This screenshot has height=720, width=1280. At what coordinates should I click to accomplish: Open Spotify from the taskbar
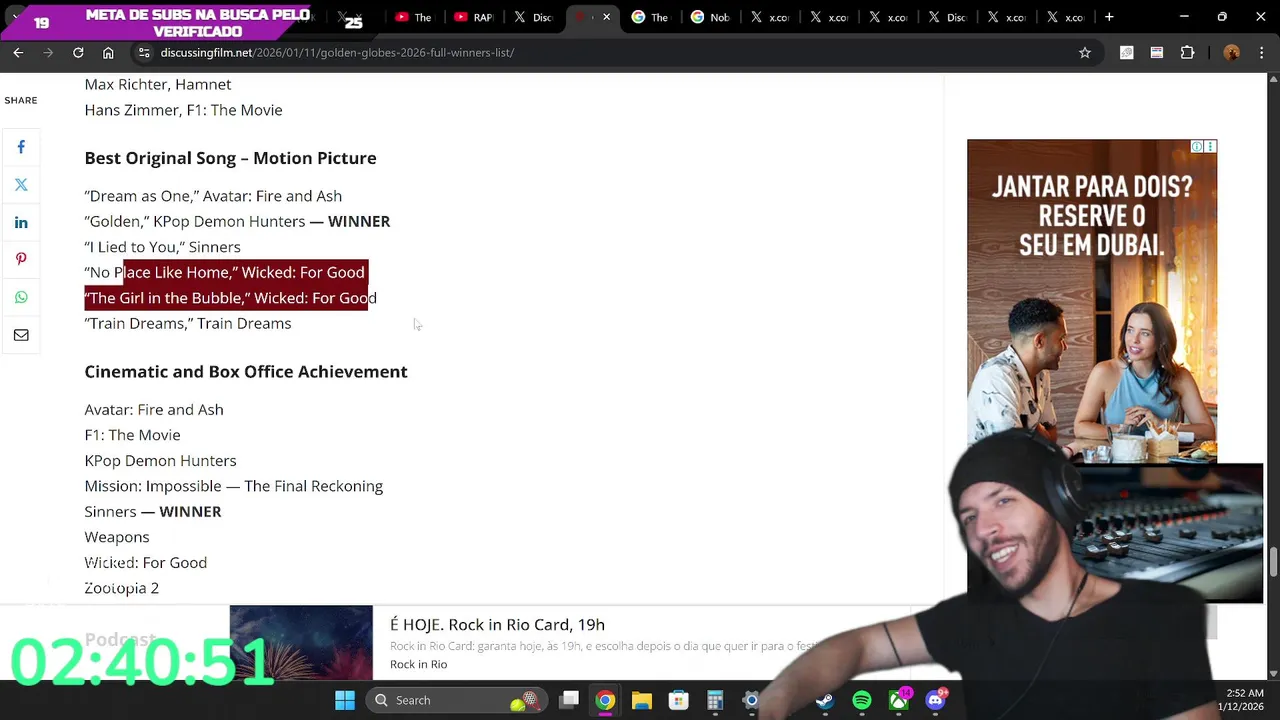point(862,700)
